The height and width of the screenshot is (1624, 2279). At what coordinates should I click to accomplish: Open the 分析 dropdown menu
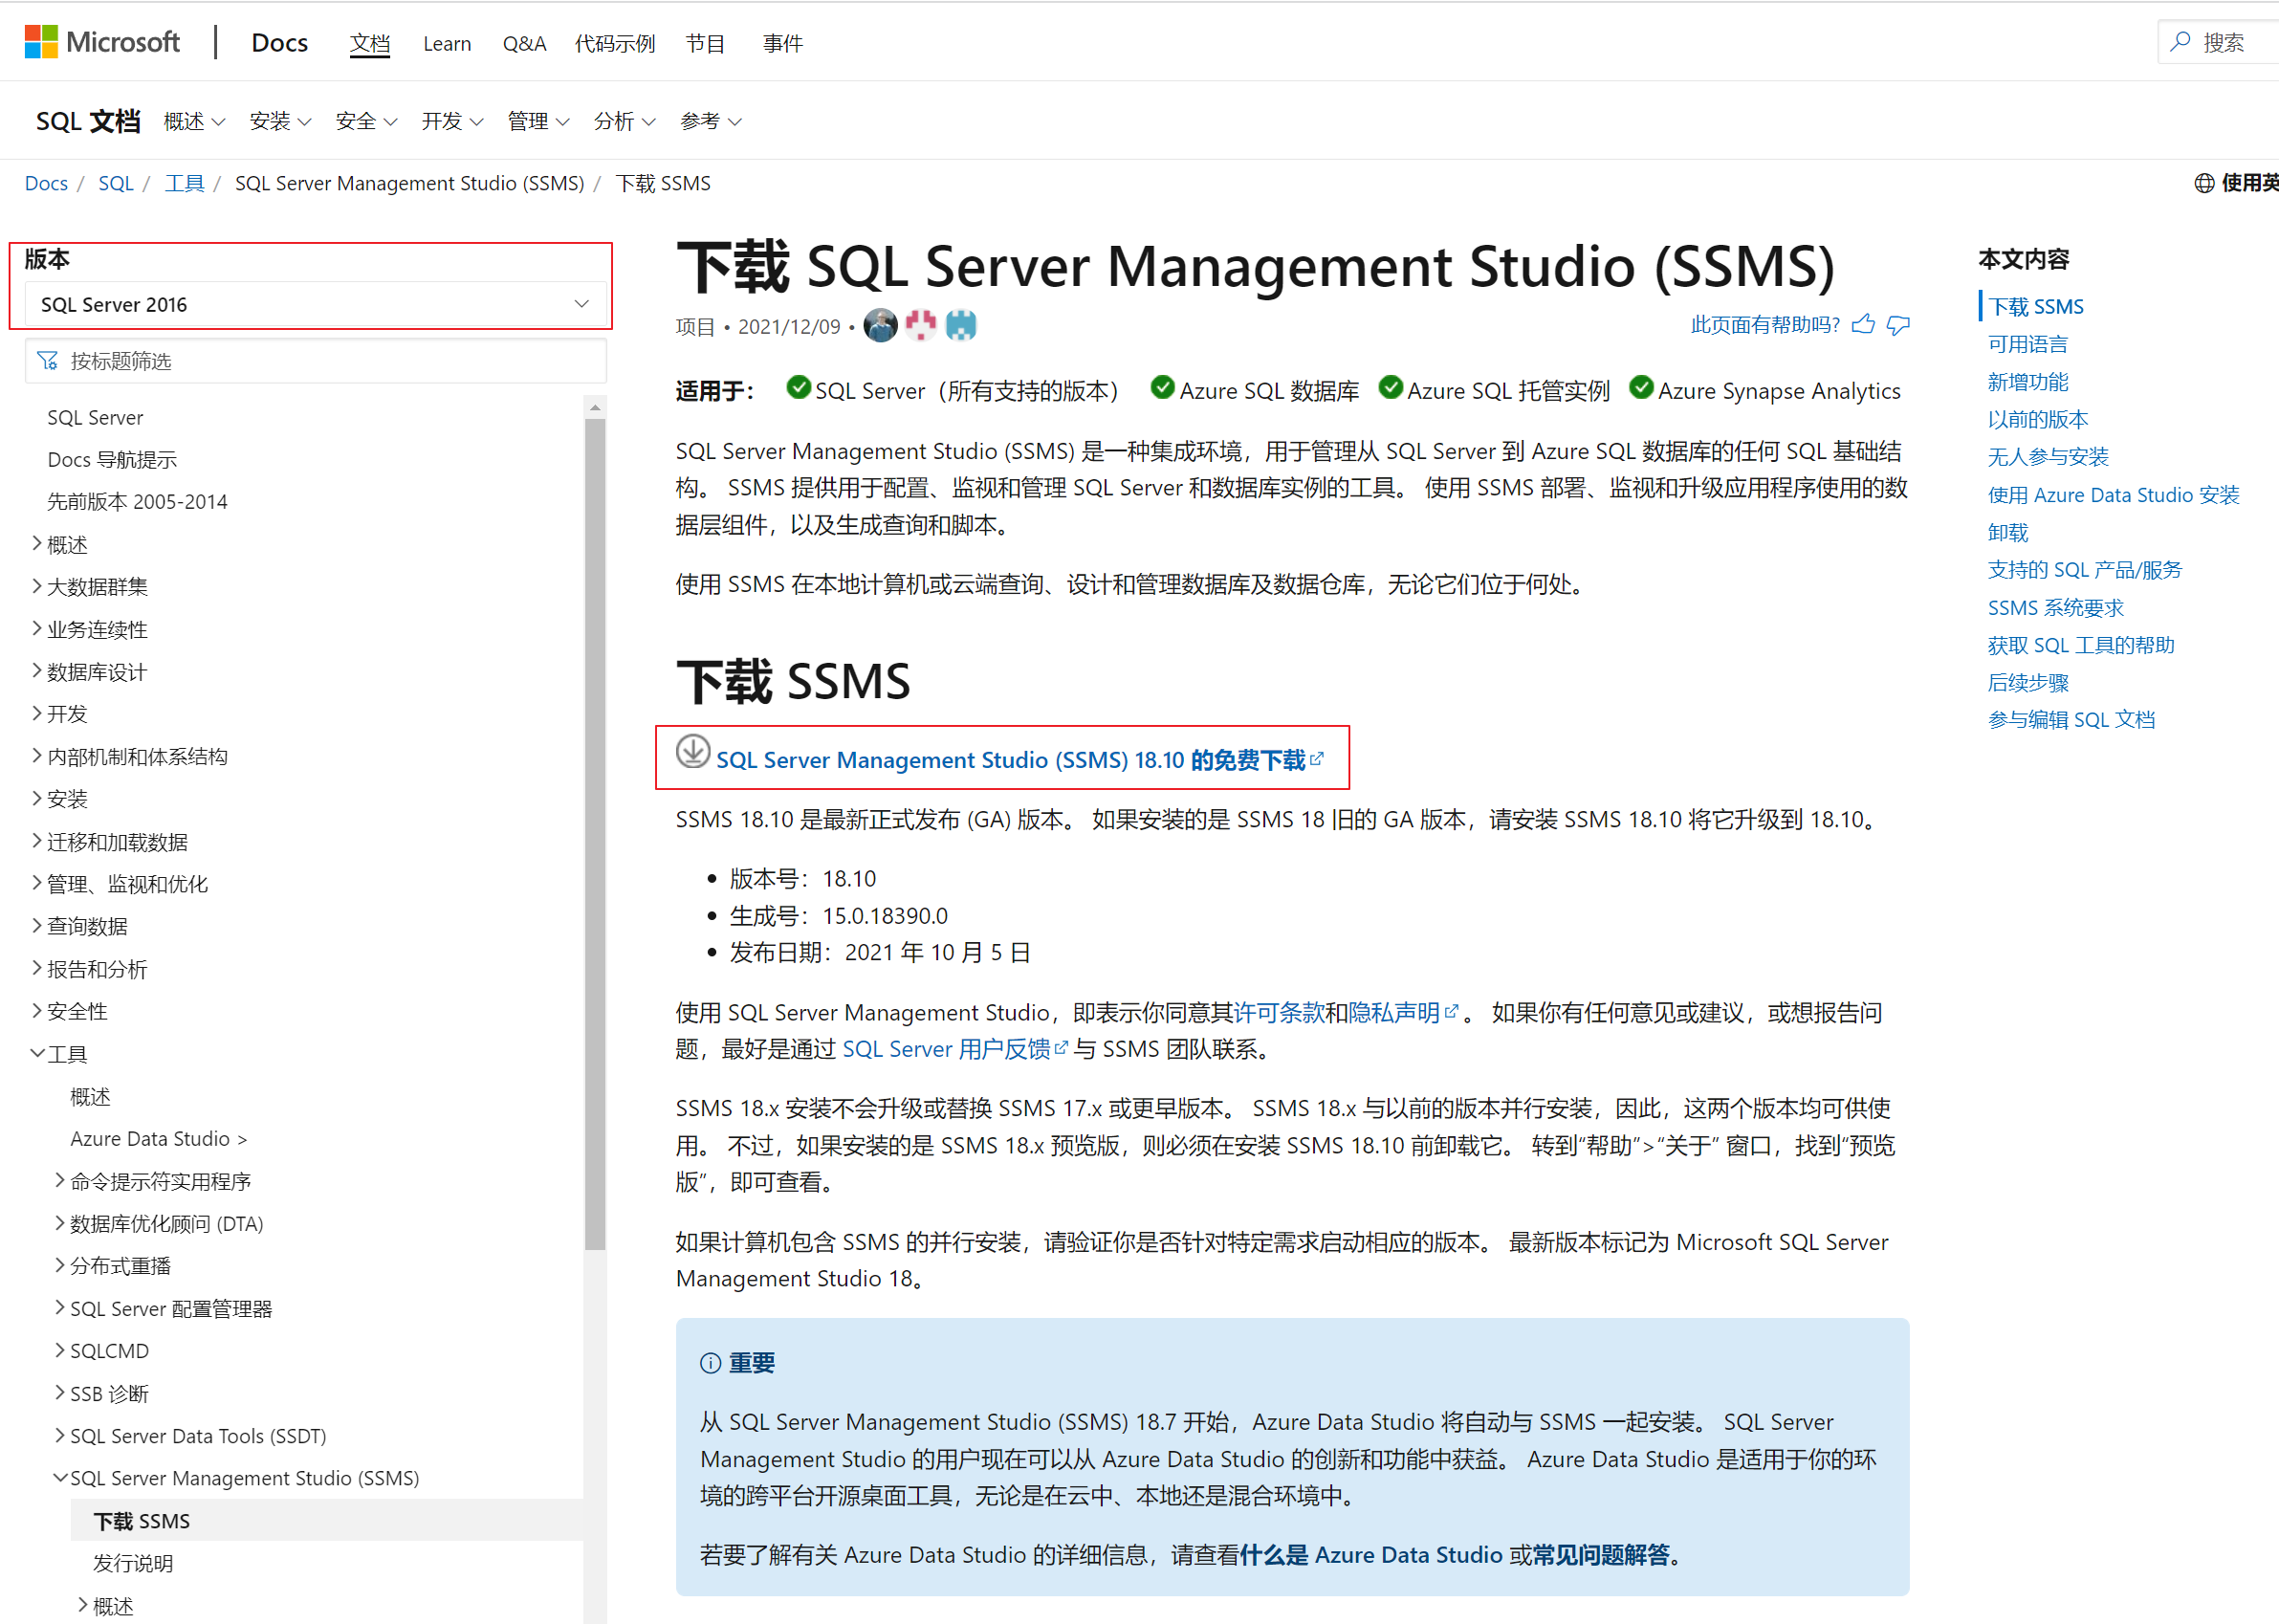(625, 121)
